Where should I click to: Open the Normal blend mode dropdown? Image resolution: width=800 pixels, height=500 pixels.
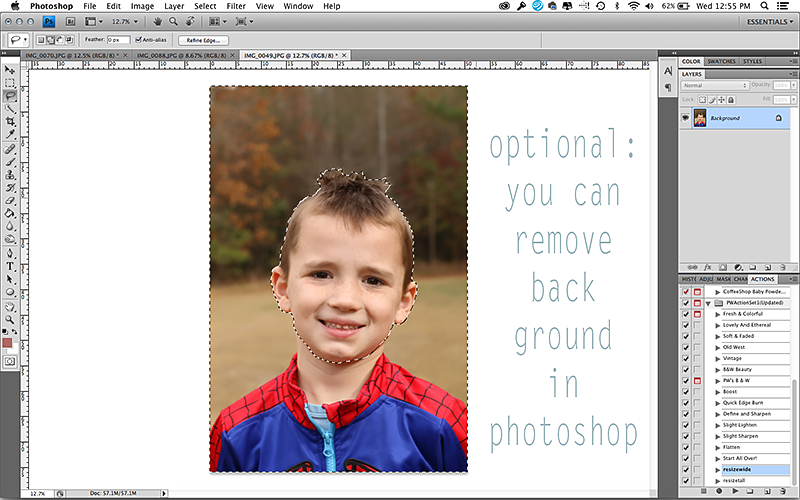[715, 85]
